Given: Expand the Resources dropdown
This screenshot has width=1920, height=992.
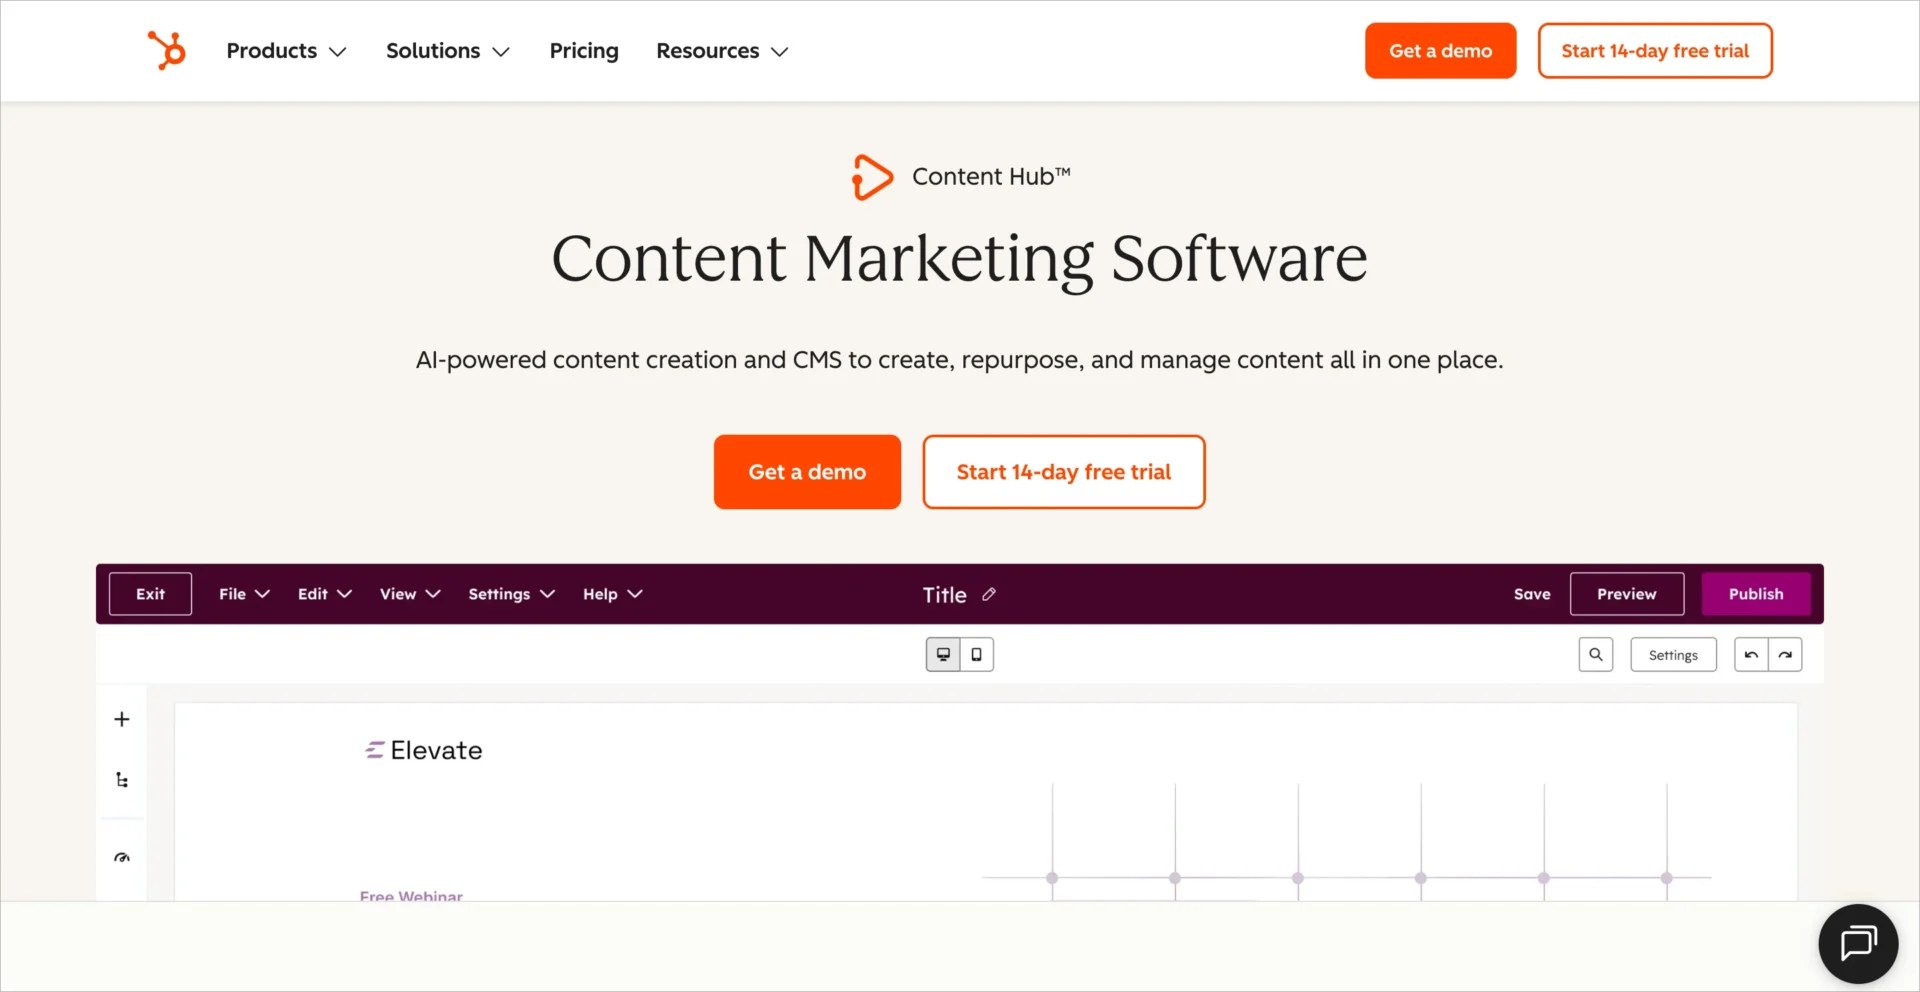Looking at the screenshot, I should (722, 51).
